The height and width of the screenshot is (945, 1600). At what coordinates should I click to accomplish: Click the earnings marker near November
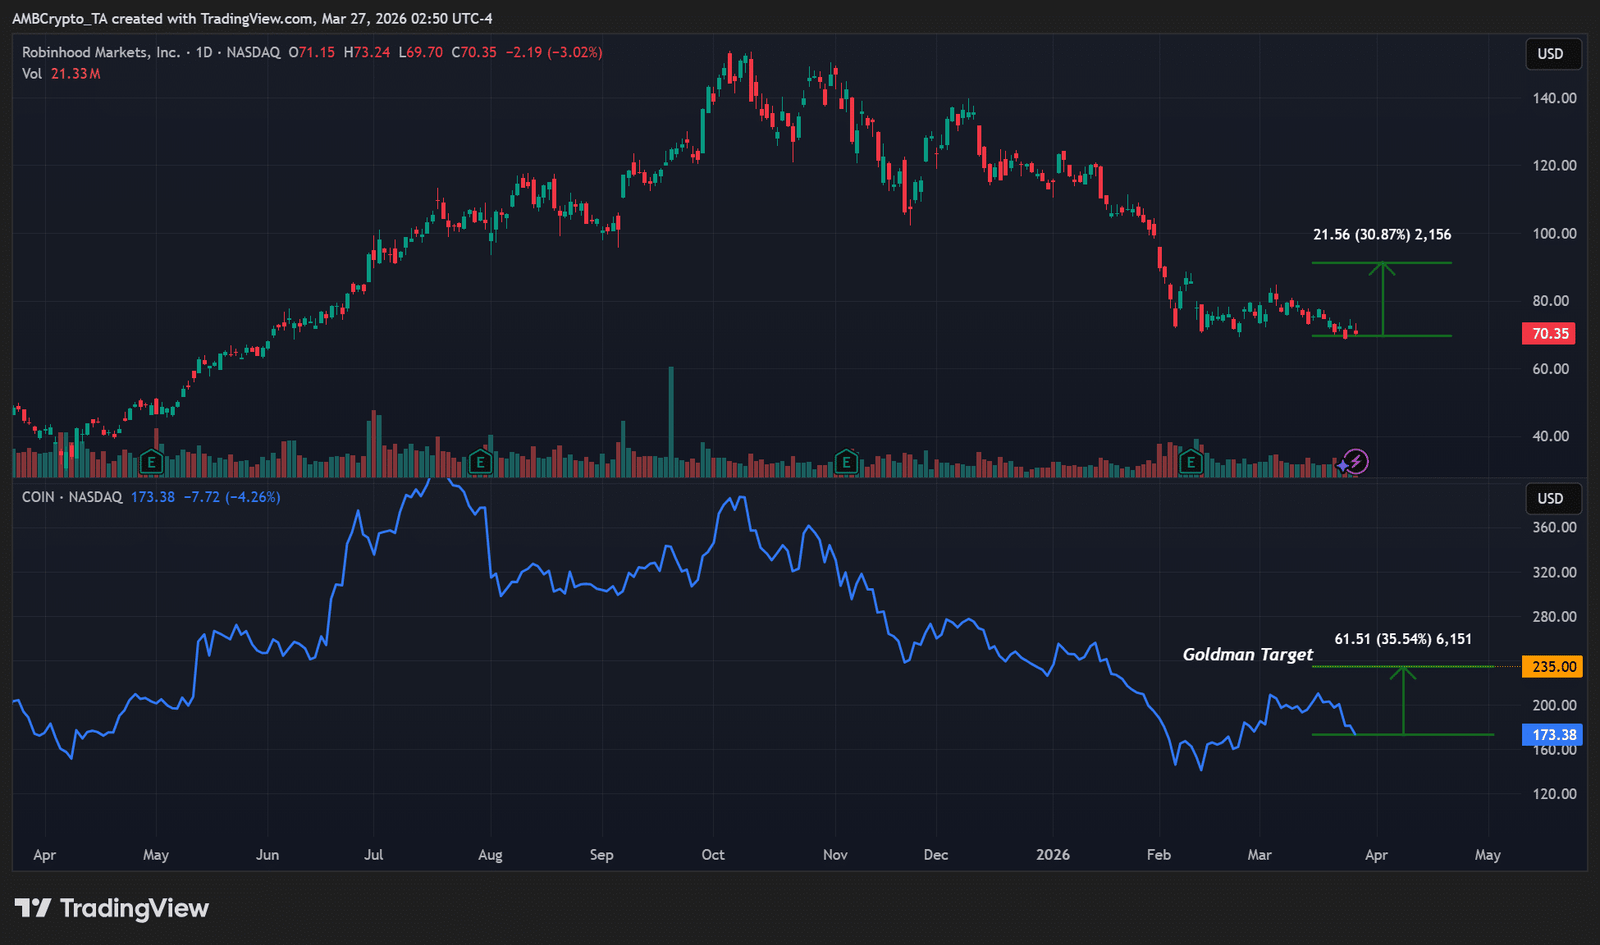coord(846,461)
